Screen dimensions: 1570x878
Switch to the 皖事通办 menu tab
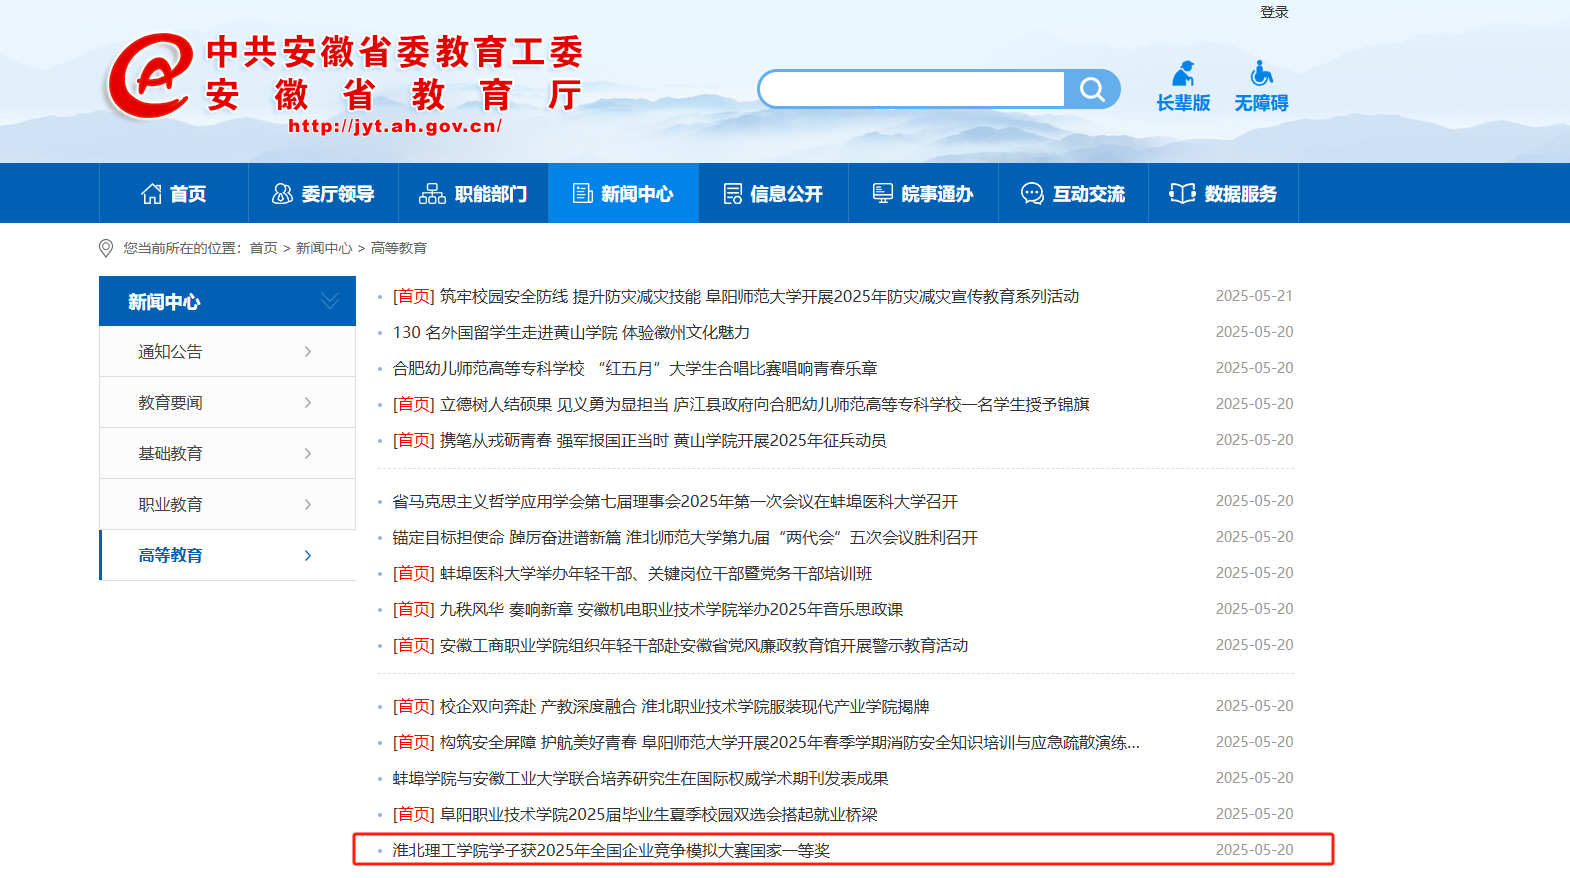[923, 194]
